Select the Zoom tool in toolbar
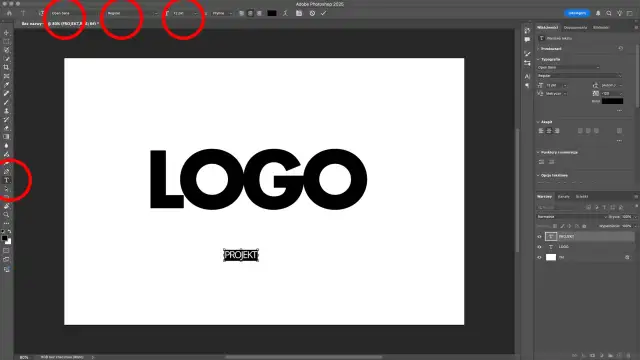640x360 pixels. coord(6,215)
